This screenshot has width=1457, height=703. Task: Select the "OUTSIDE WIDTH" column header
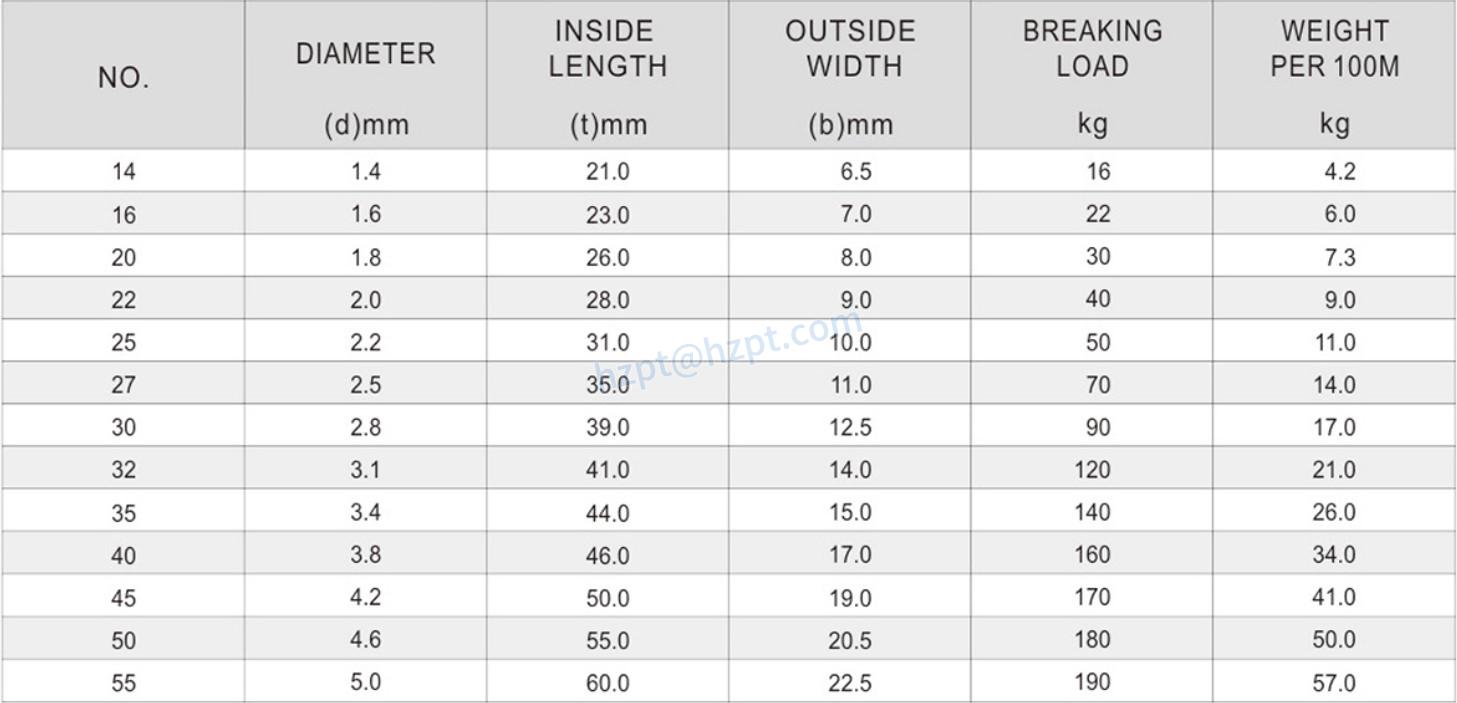click(x=850, y=49)
